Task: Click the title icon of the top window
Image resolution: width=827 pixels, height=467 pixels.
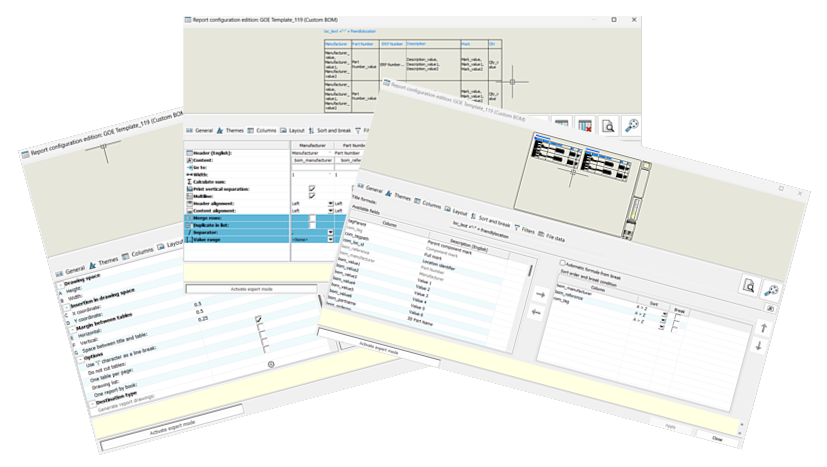Action: coord(188,20)
